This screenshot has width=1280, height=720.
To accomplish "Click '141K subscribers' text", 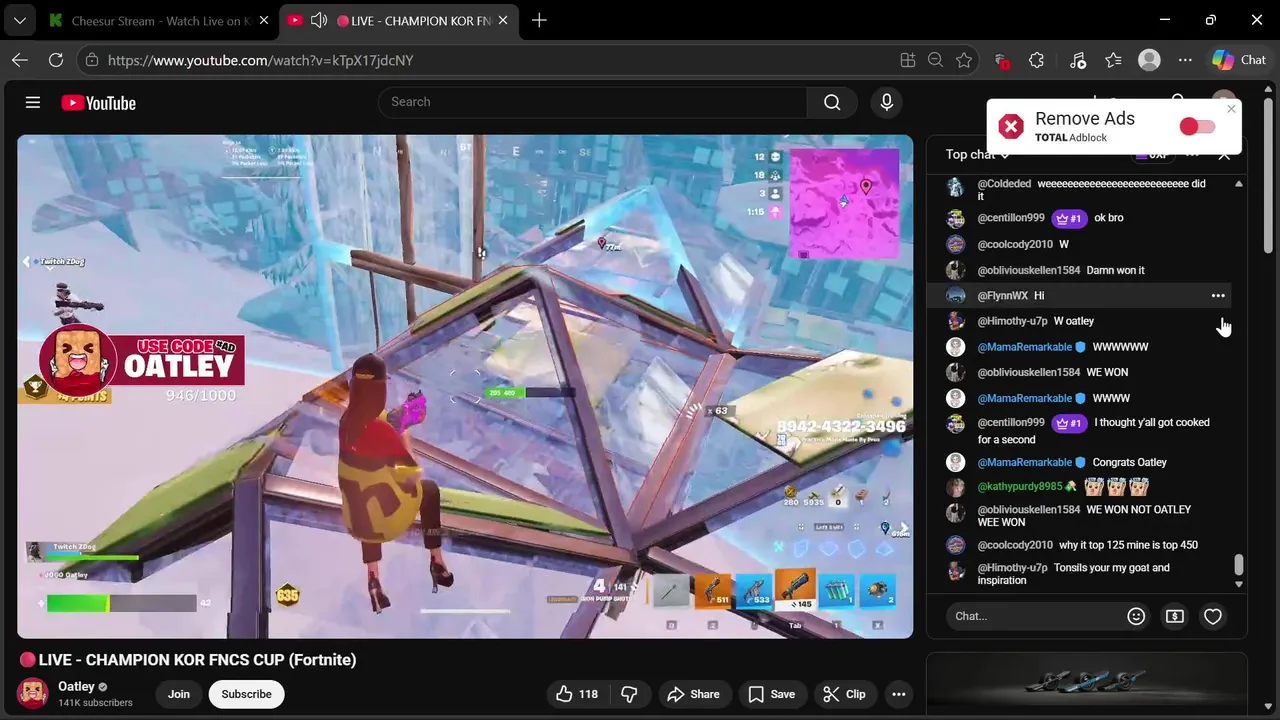I will (95, 703).
